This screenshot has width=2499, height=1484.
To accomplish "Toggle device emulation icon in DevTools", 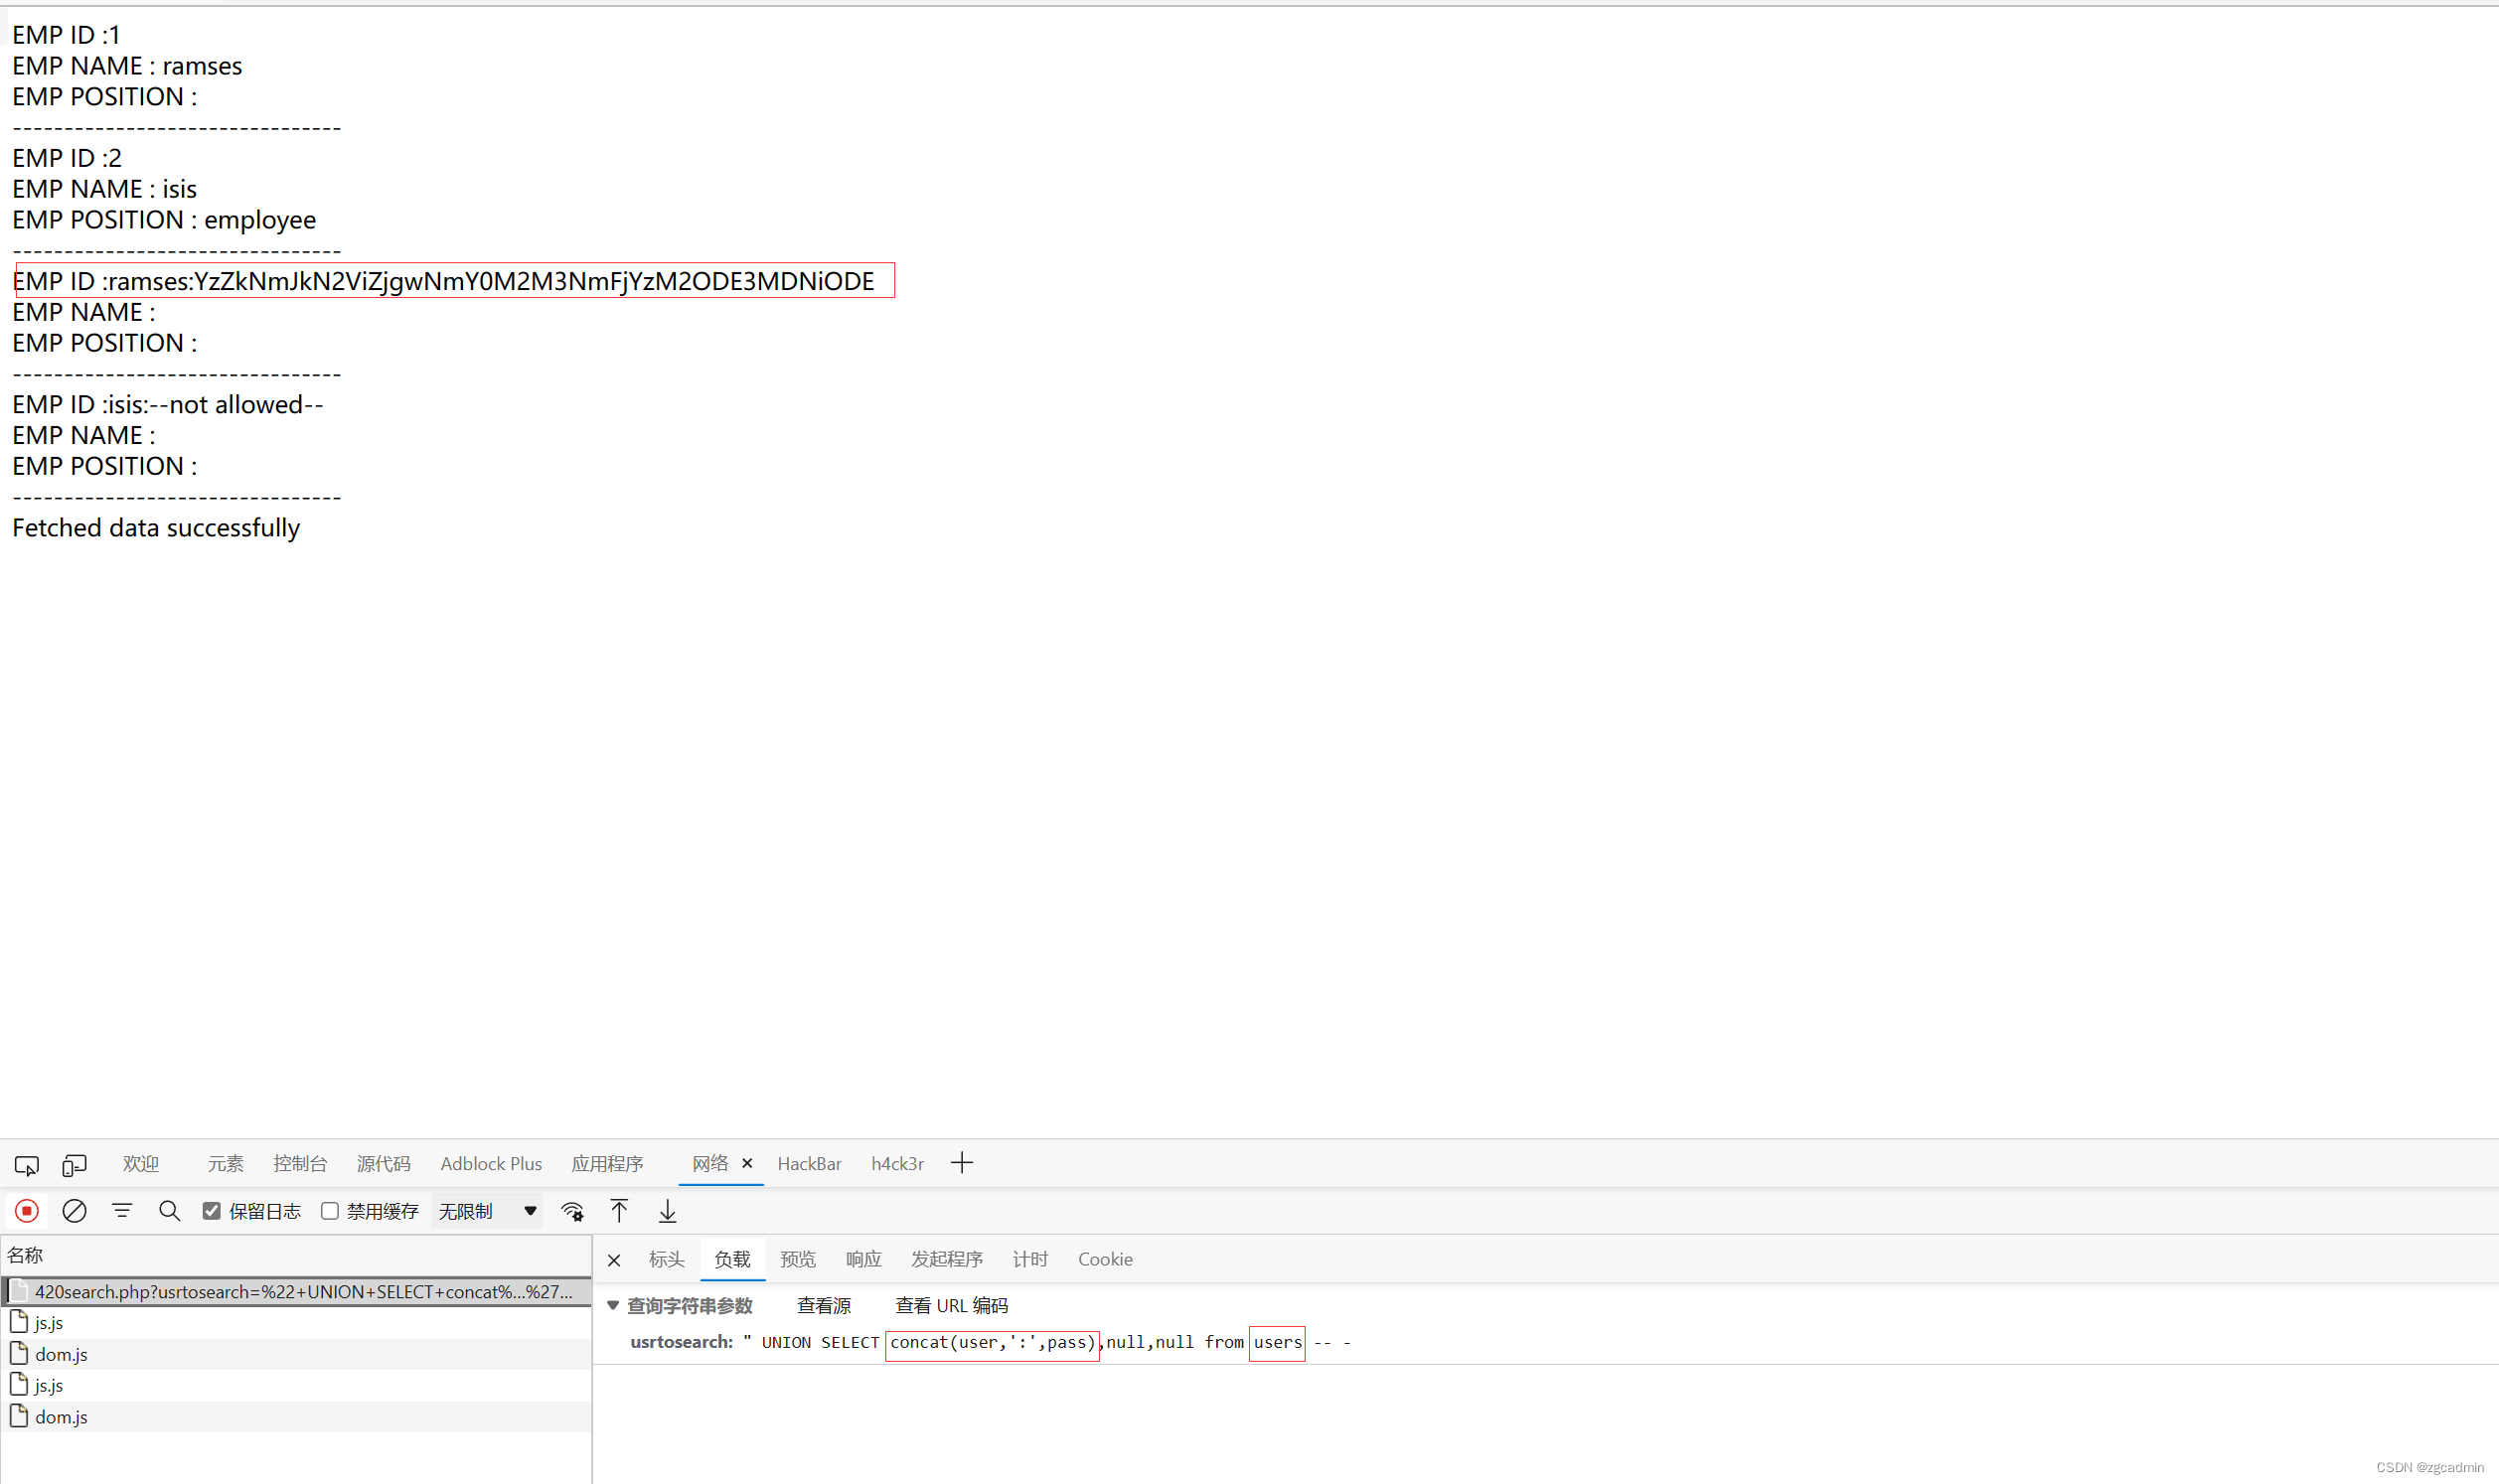I will click(75, 1165).
